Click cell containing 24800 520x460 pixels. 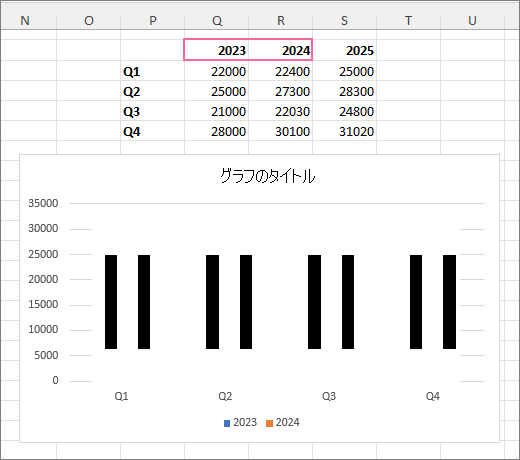pos(345,111)
